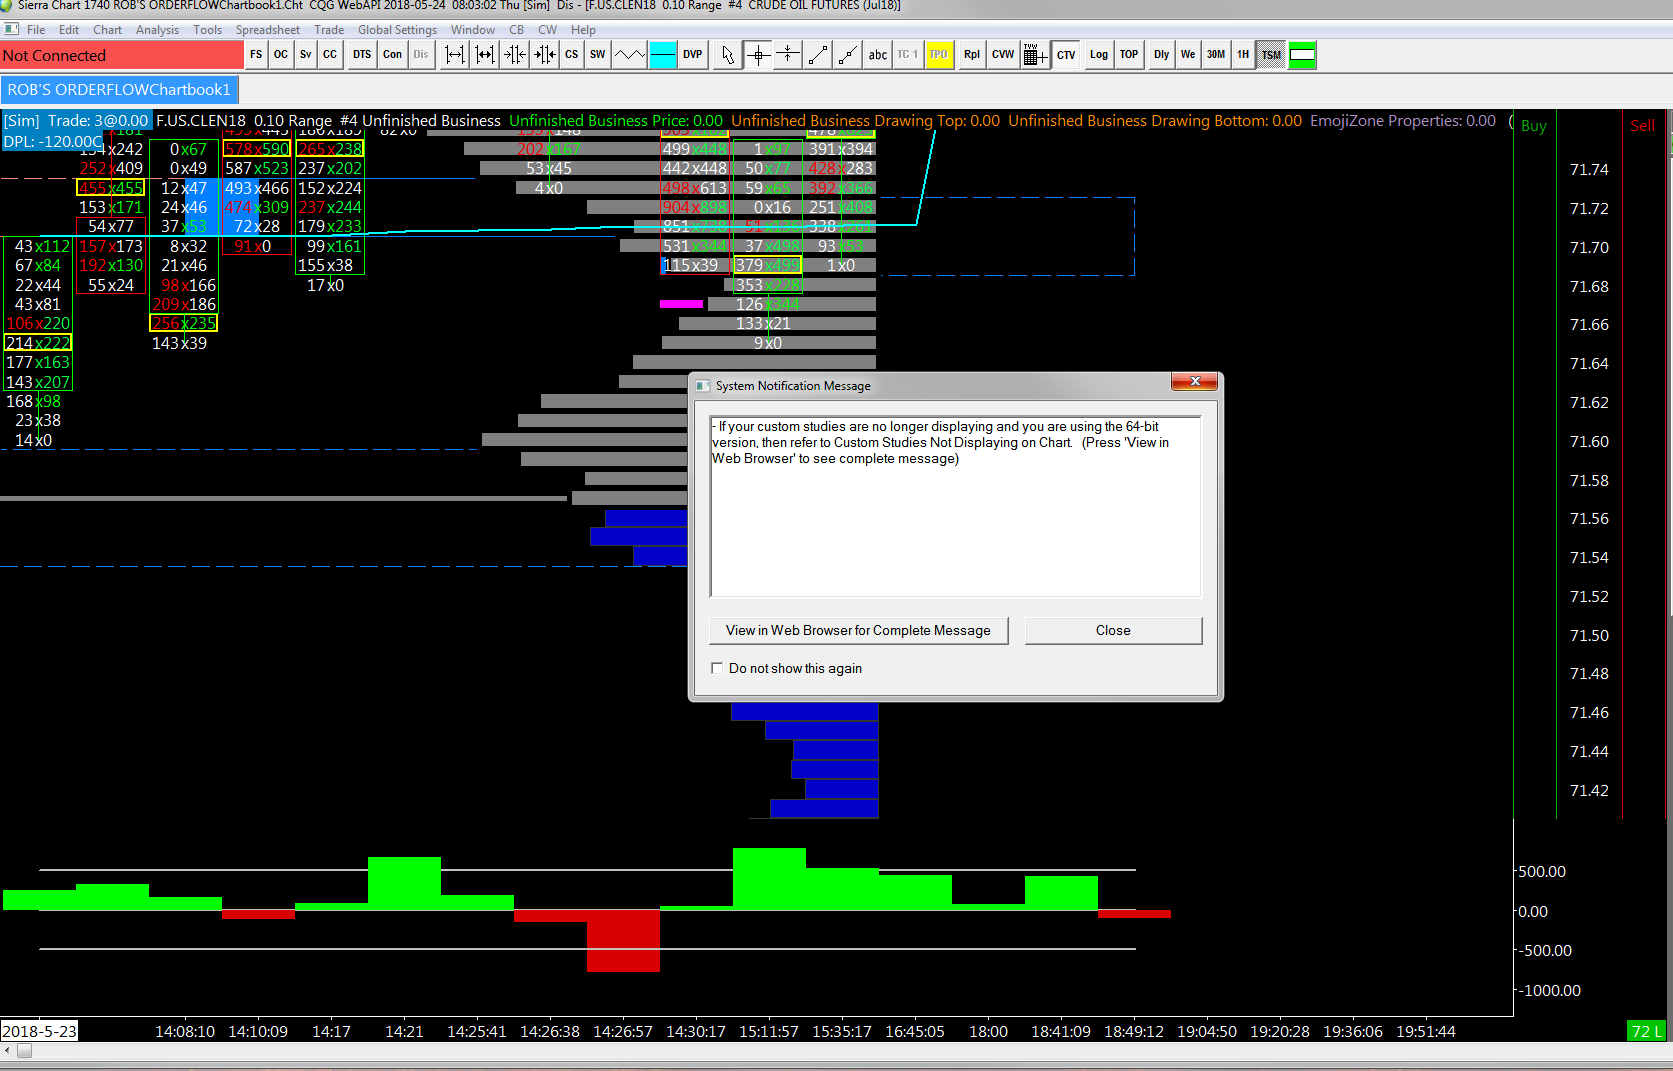Select the pointer arrow tool
Image resolution: width=1673 pixels, height=1071 pixels.
(728, 55)
